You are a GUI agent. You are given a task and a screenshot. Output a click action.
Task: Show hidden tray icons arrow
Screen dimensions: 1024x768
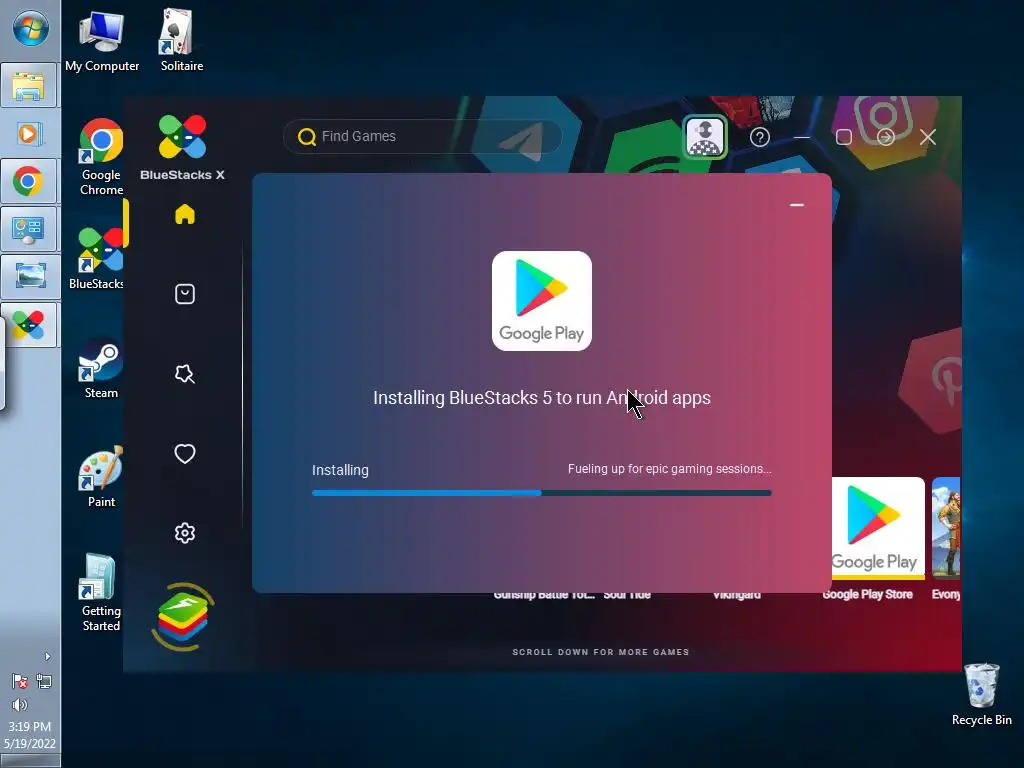47,656
